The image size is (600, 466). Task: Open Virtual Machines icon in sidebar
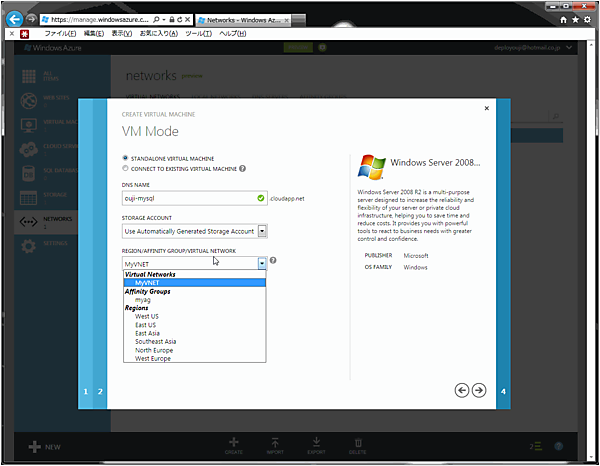pos(29,125)
